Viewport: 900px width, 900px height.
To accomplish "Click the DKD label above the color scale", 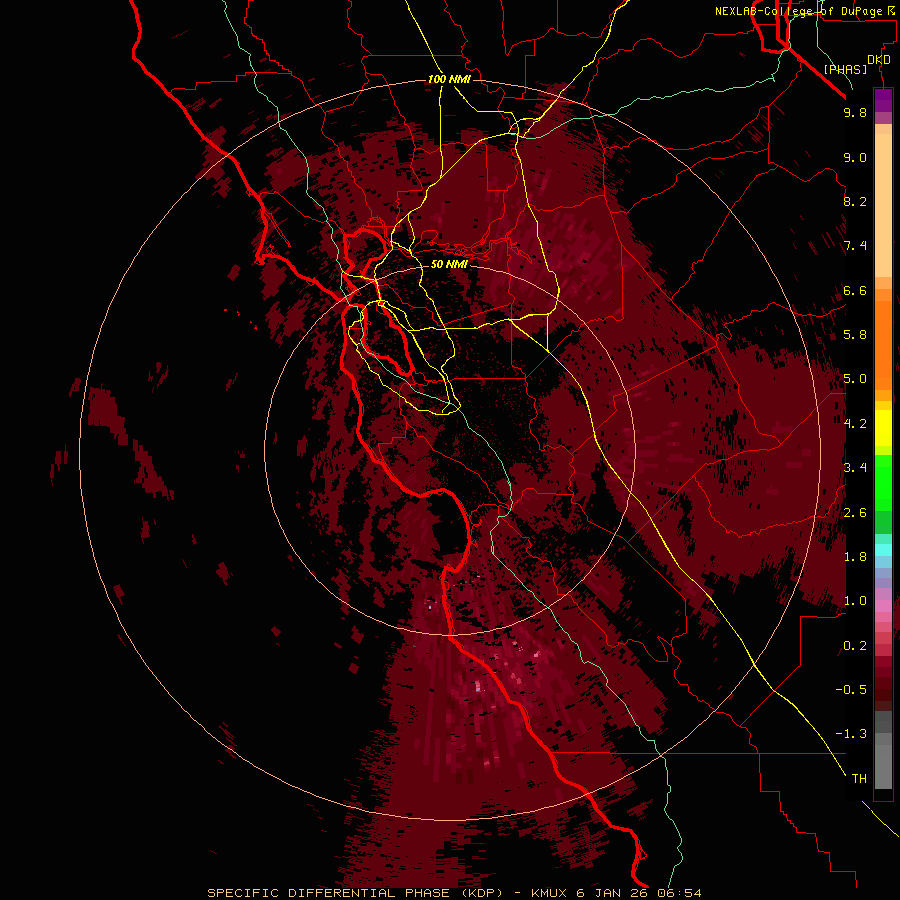I will pos(879,60).
